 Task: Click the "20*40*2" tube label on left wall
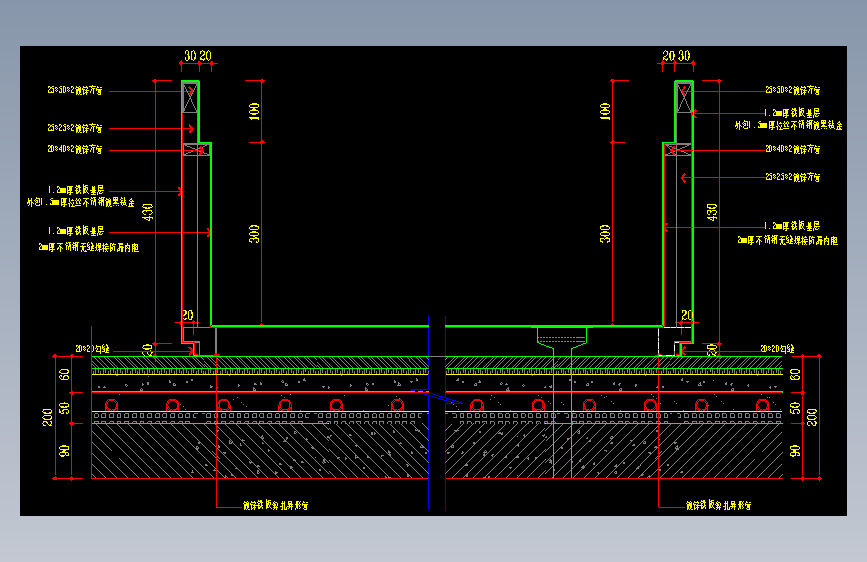pos(75,149)
